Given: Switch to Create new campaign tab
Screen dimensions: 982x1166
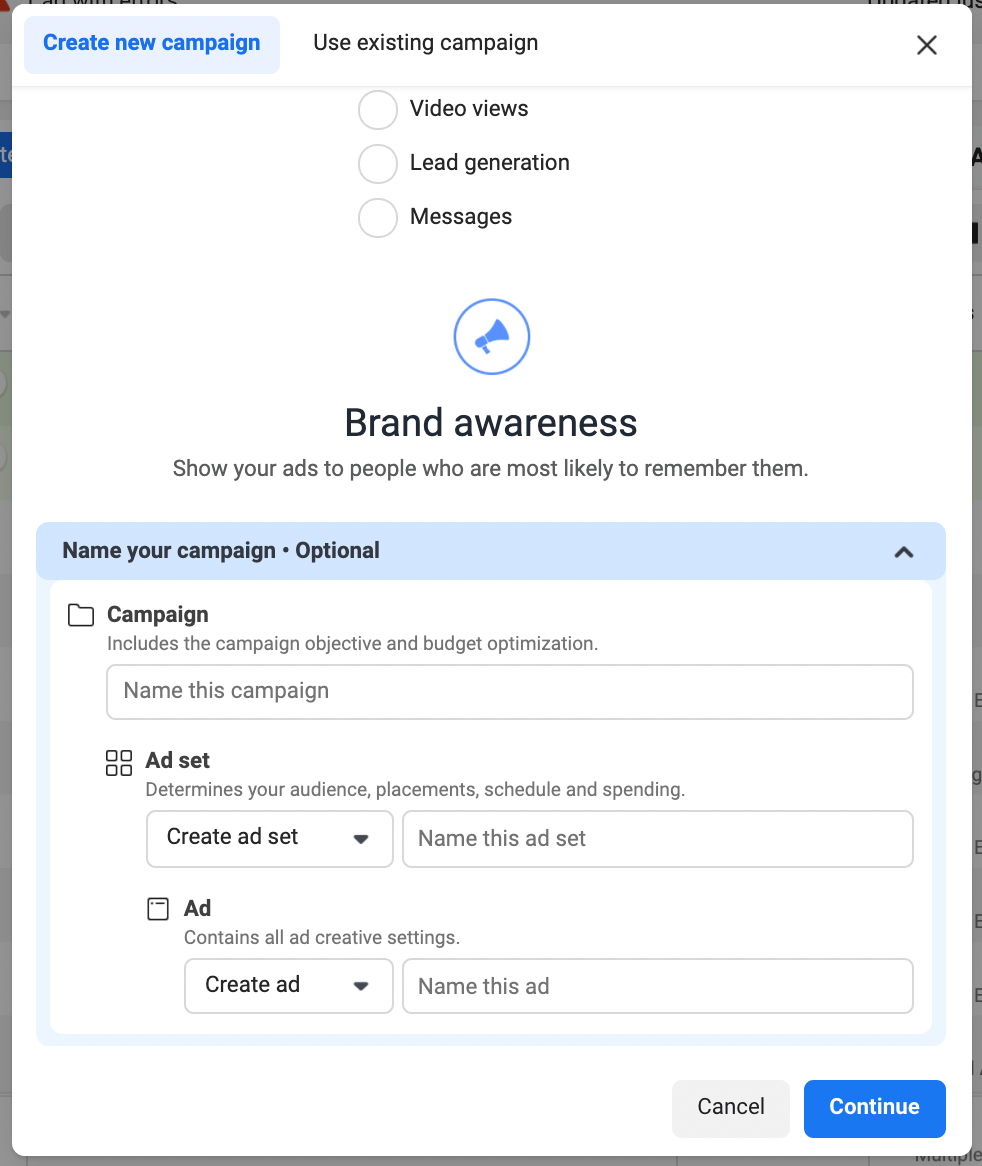Looking at the screenshot, I should (x=152, y=45).
